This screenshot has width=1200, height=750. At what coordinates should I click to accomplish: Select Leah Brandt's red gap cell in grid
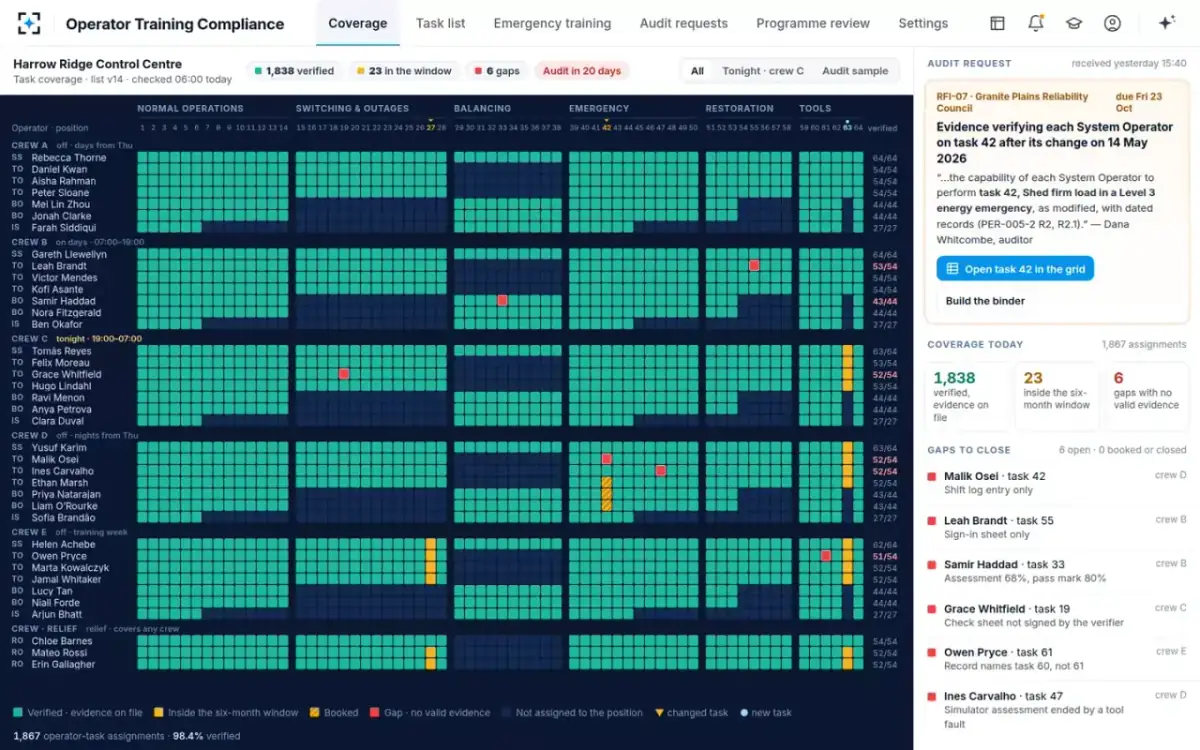click(754, 266)
